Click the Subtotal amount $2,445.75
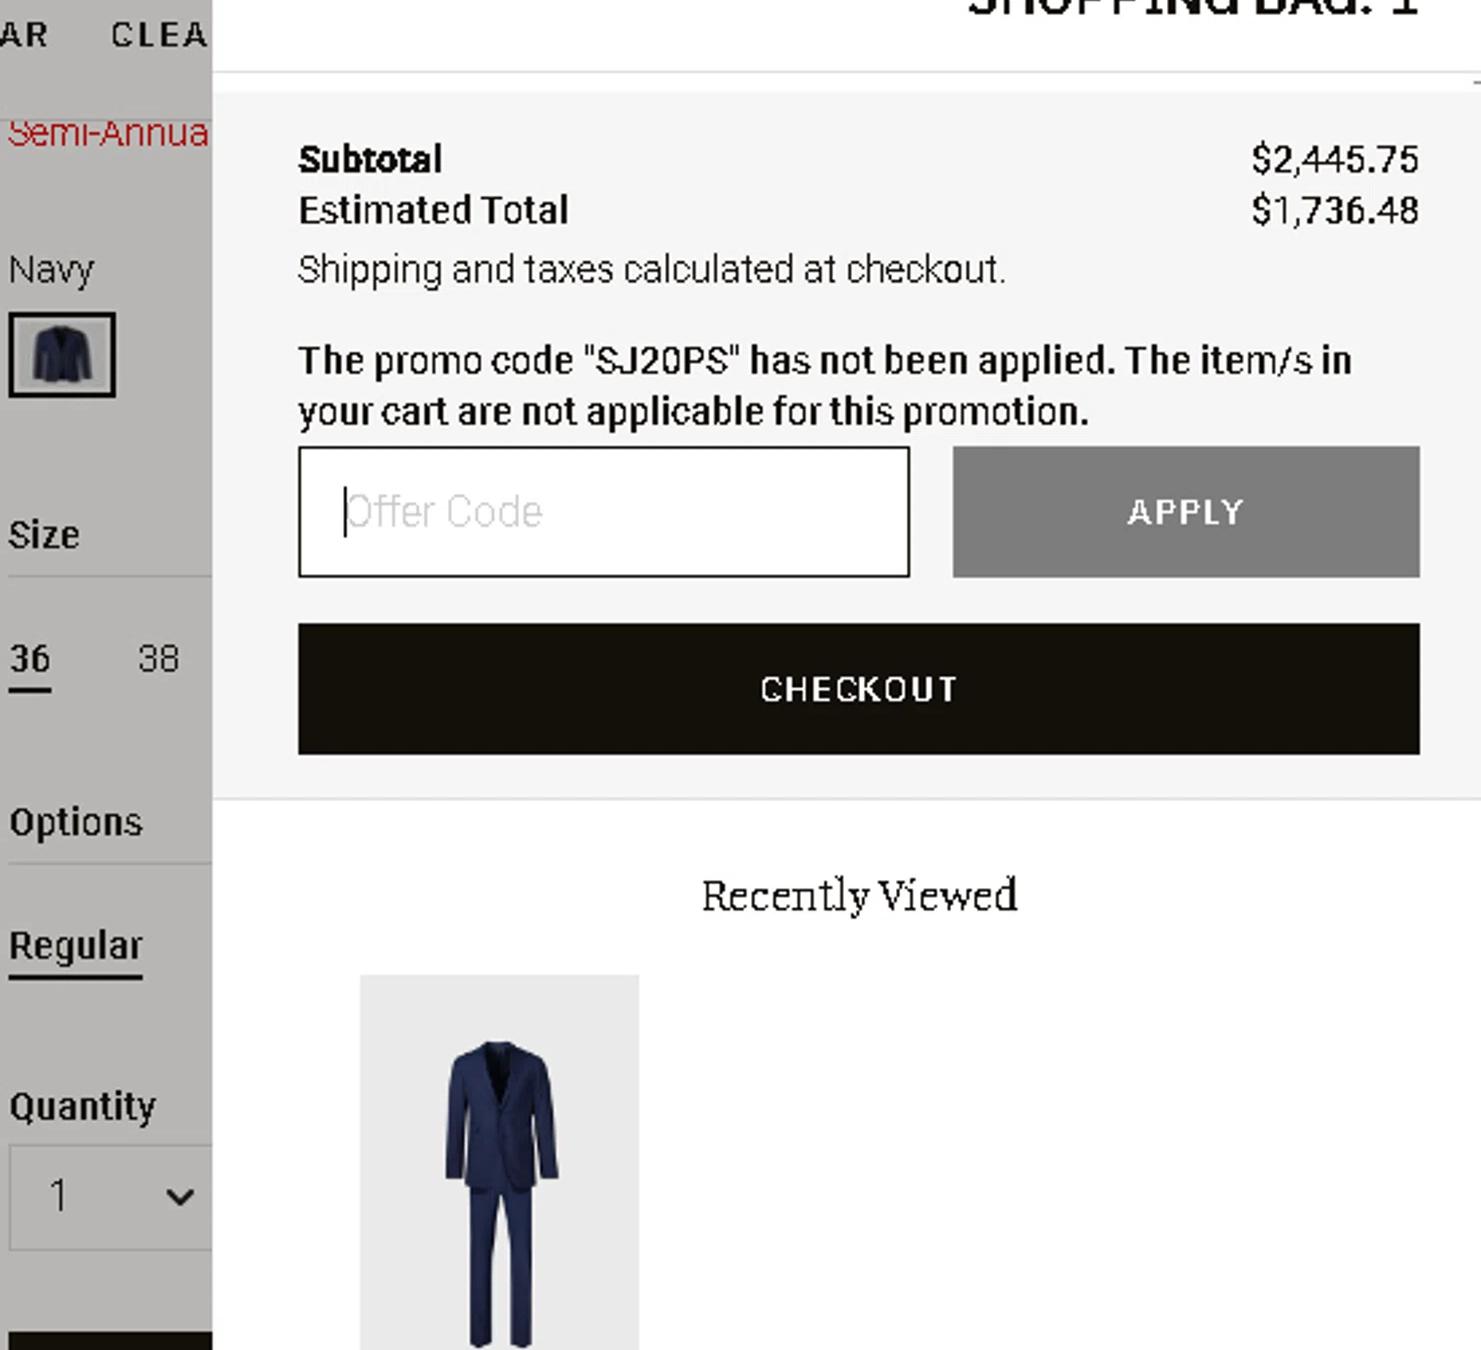Viewport: 1481px width, 1350px height. point(1334,159)
